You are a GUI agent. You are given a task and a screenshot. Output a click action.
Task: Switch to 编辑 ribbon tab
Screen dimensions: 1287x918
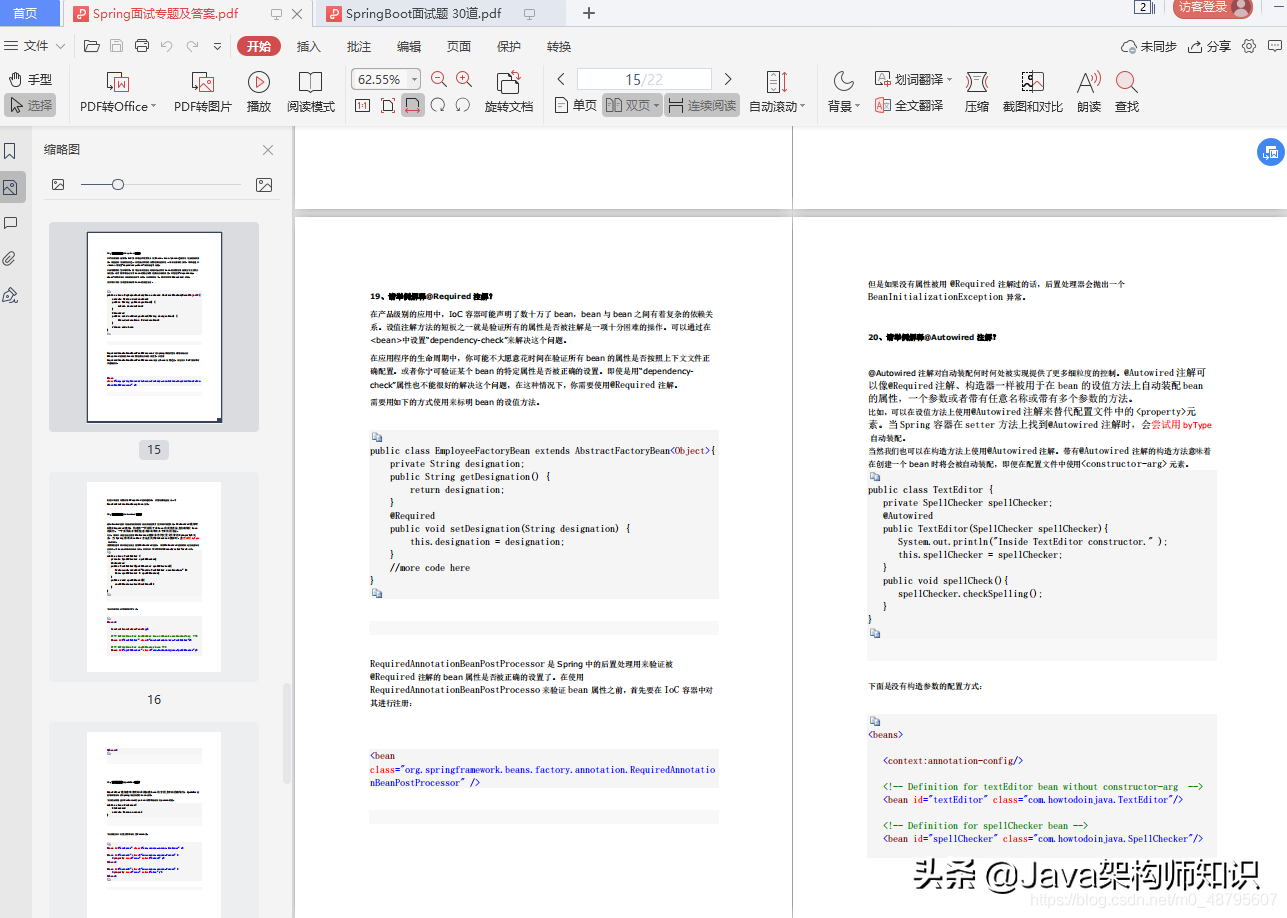click(x=409, y=46)
